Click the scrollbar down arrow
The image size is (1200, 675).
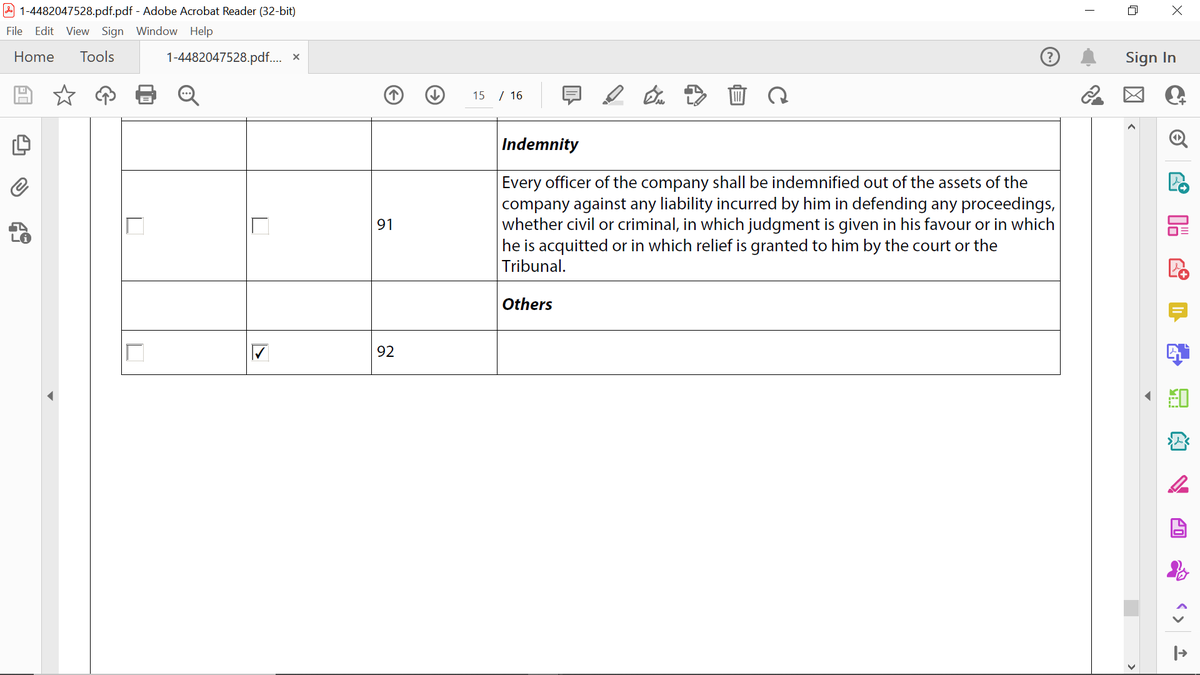[1132, 666]
